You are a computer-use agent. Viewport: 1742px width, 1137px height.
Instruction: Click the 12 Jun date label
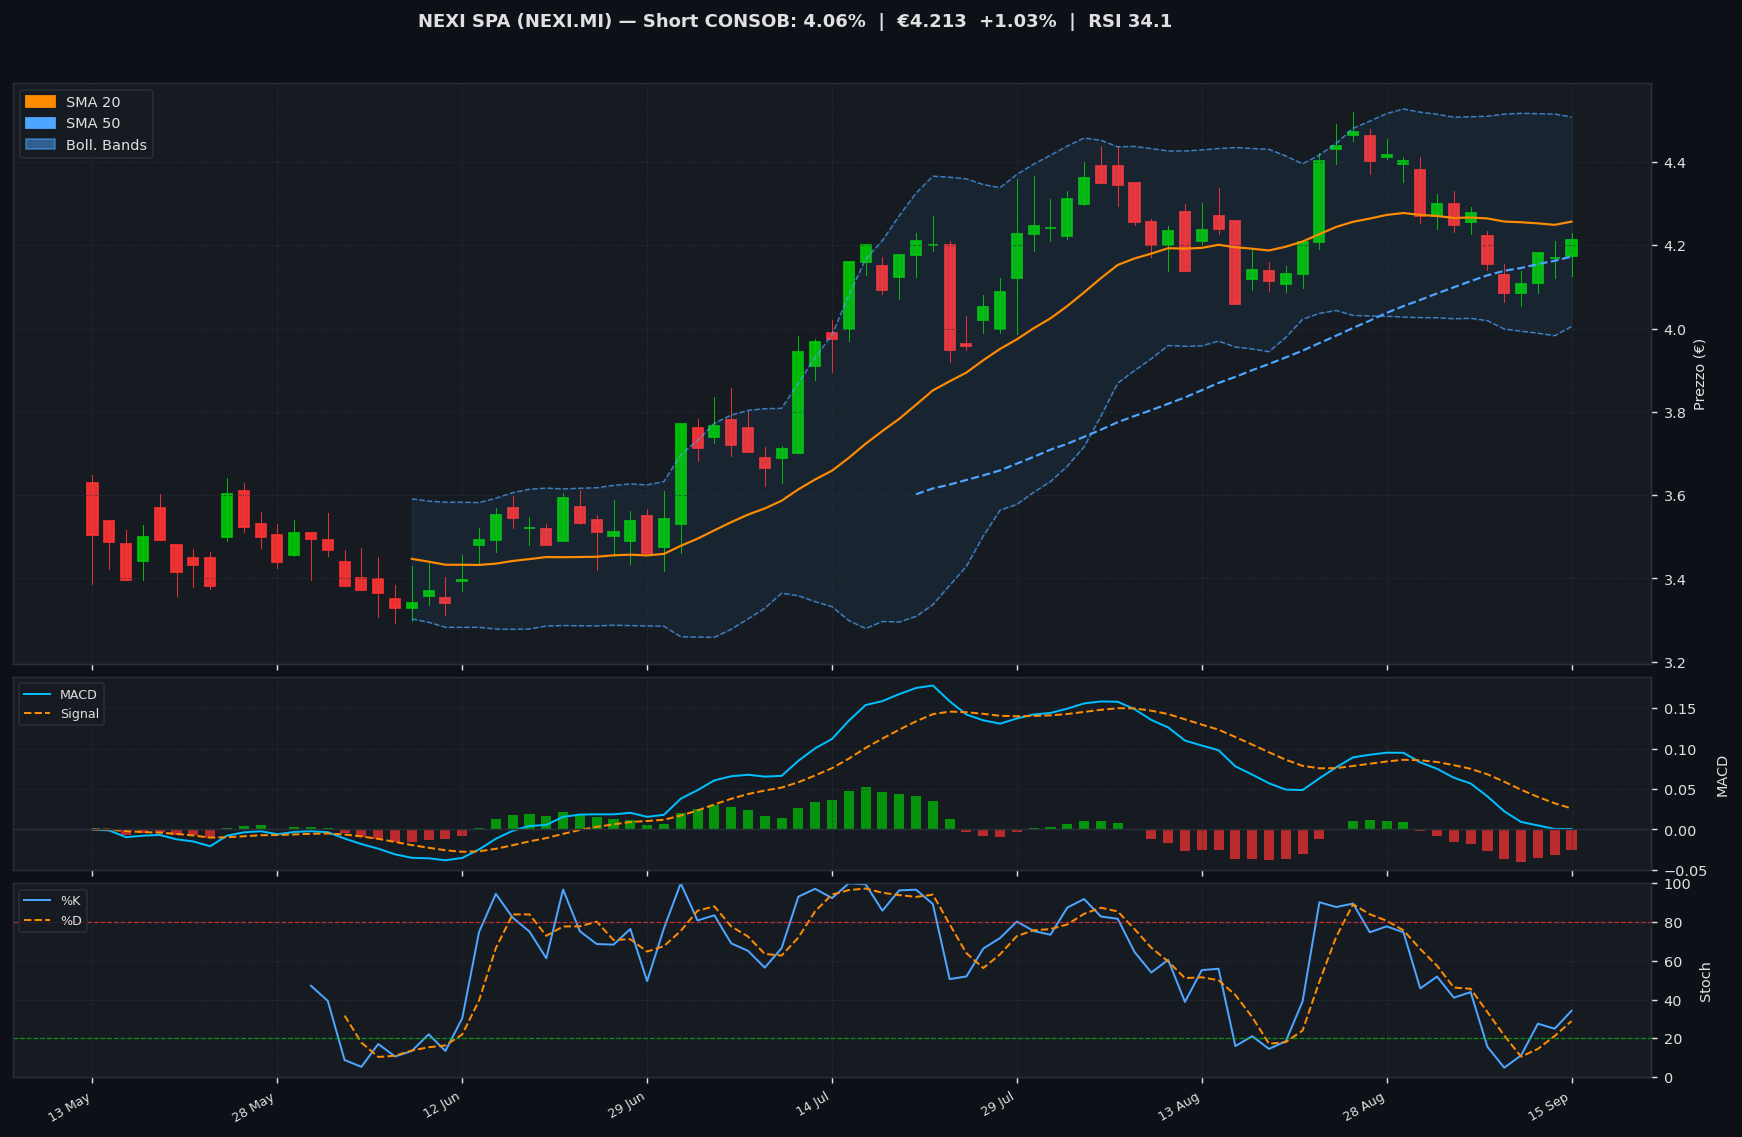[441, 1107]
